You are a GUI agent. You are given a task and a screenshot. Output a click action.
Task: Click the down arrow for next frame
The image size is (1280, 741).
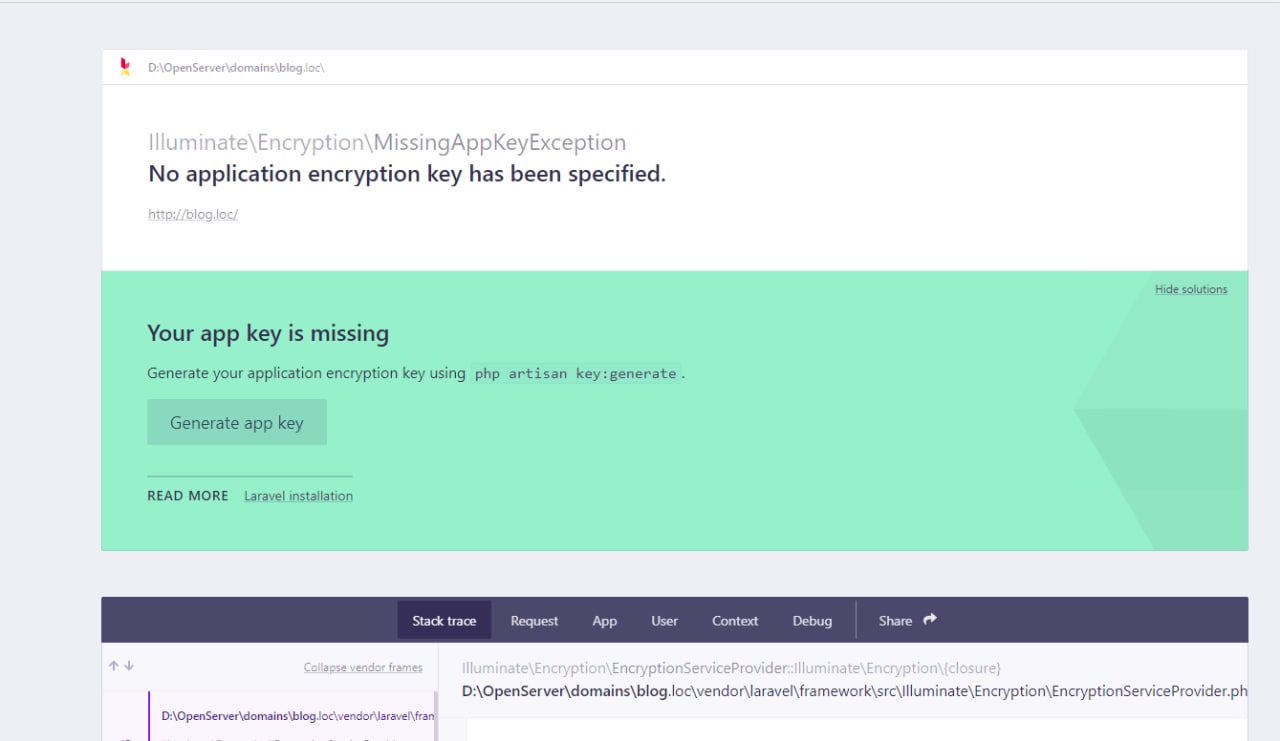tap(129, 666)
